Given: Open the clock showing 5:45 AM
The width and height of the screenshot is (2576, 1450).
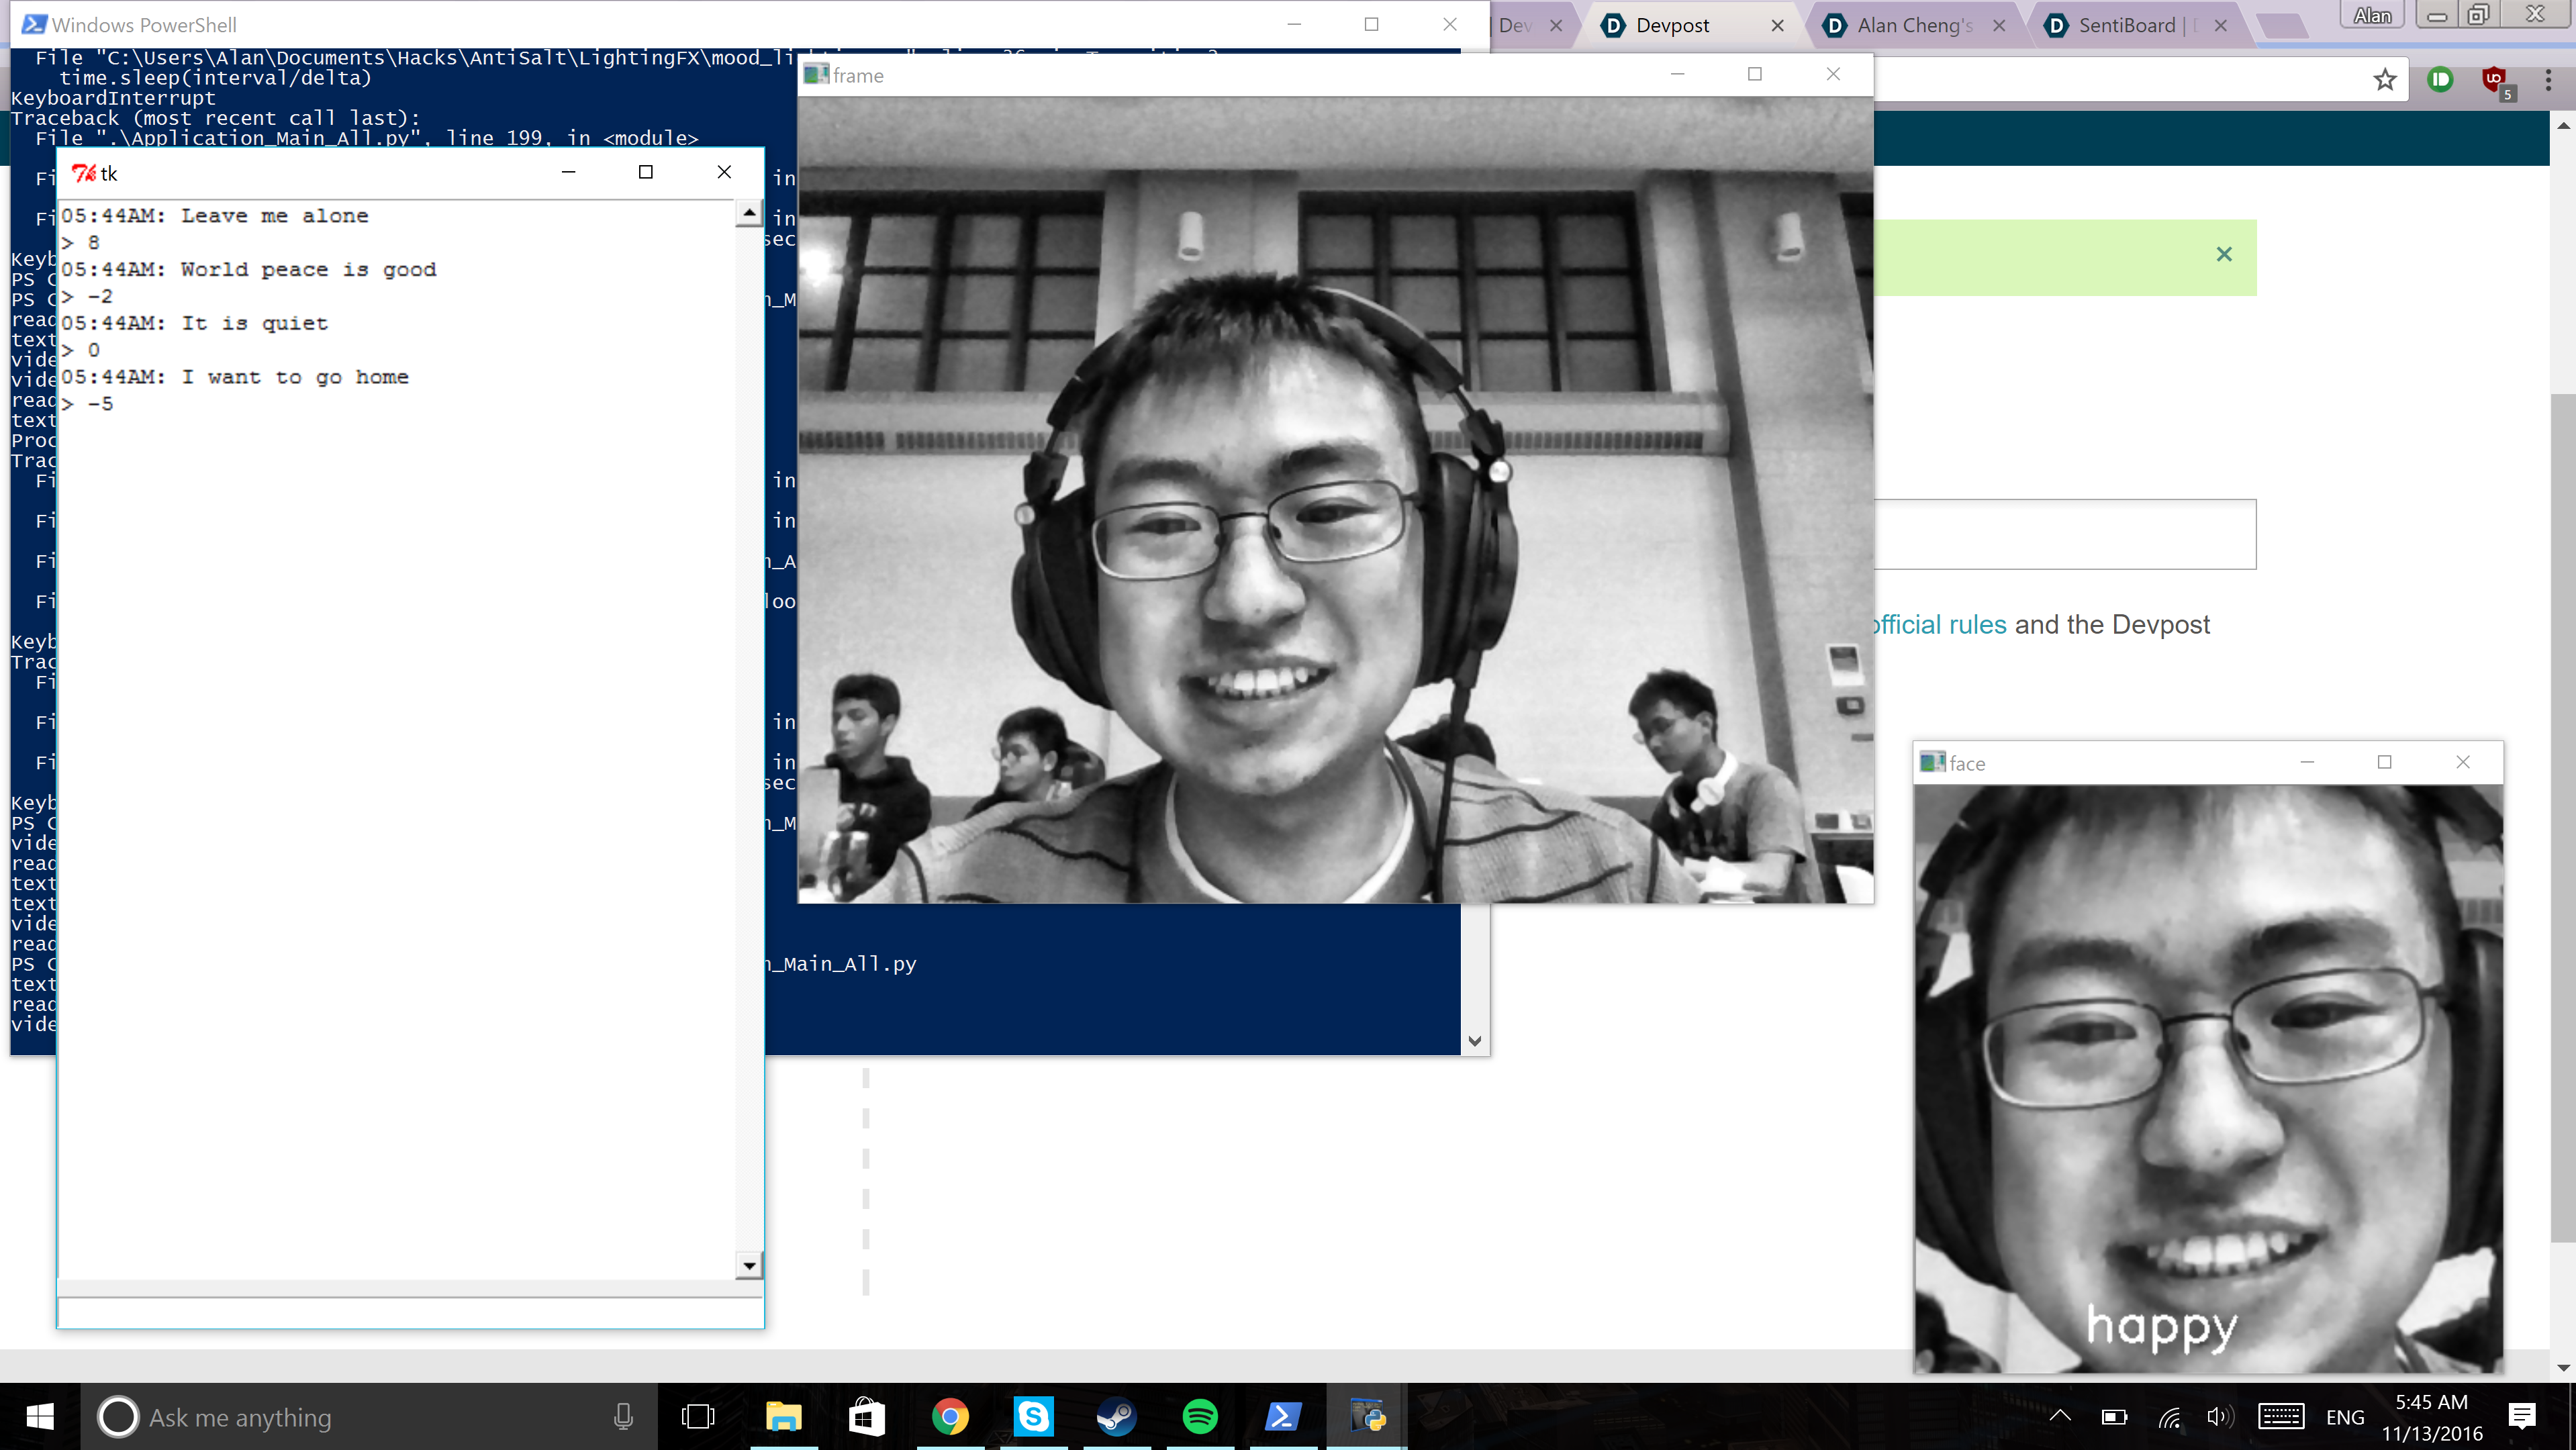Looking at the screenshot, I should click(2432, 1417).
